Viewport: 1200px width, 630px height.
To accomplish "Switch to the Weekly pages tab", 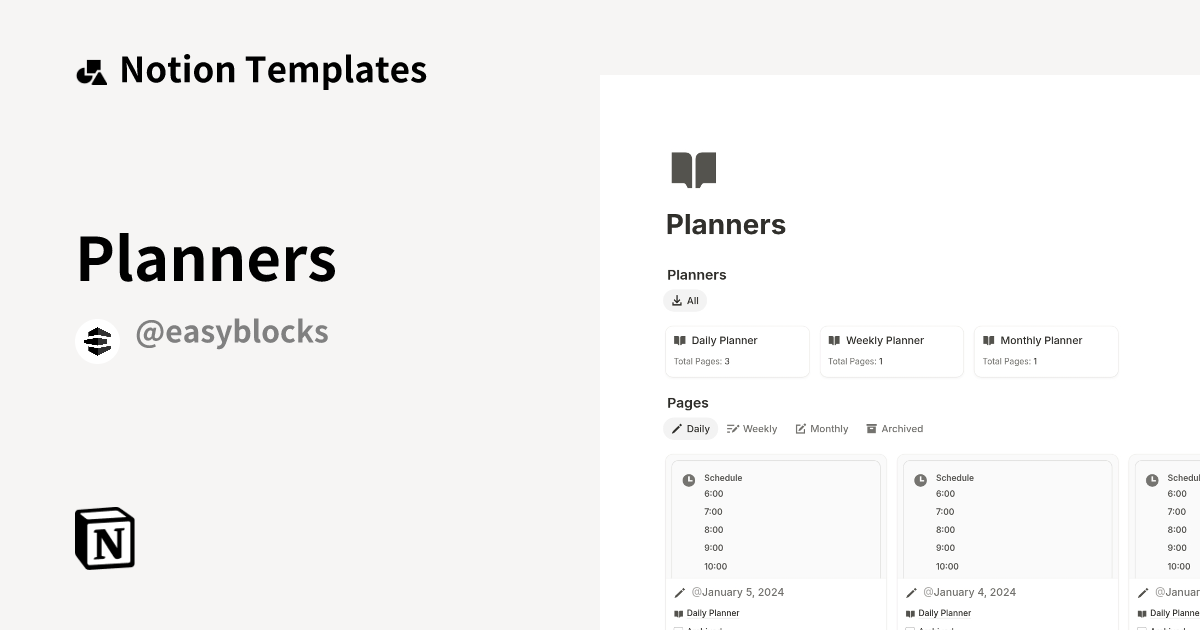I will point(752,428).
